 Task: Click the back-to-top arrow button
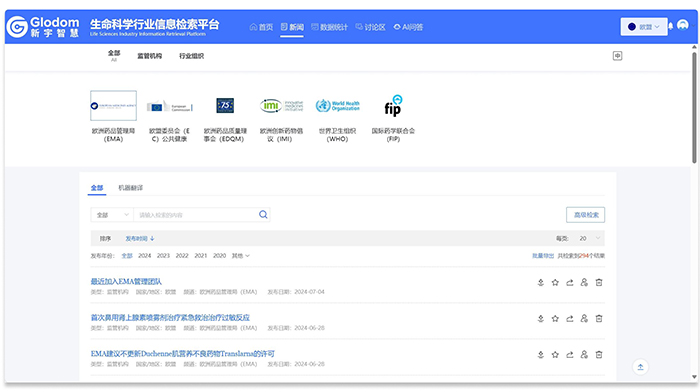[640, 367]
